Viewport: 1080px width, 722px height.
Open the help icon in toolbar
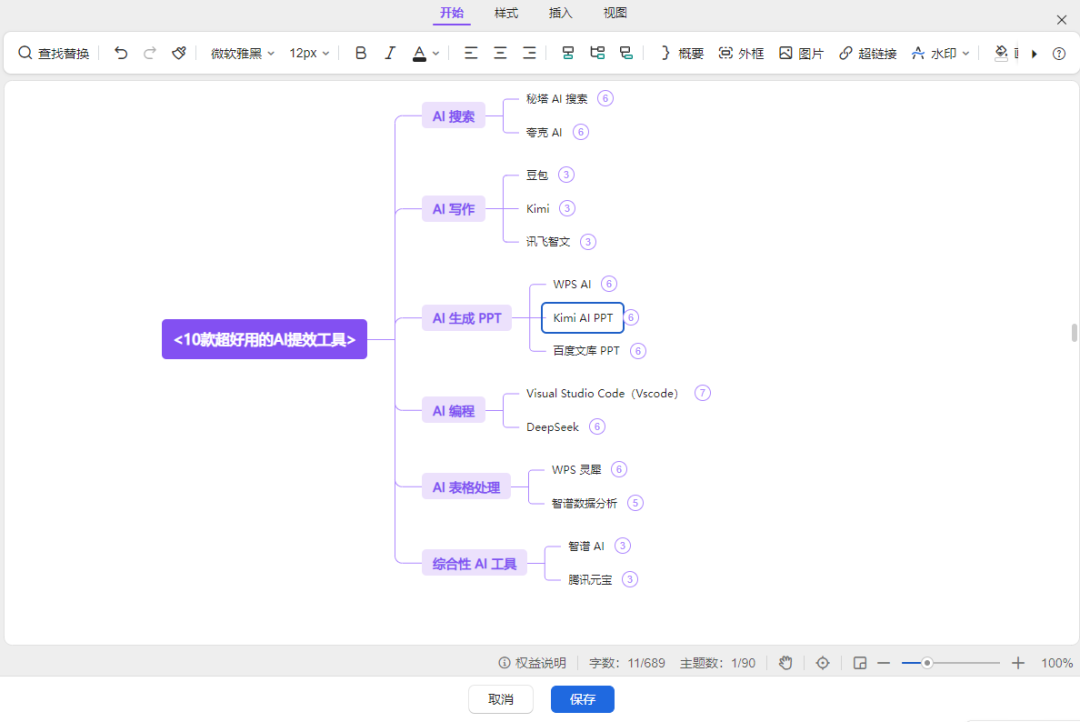pos(1058,53)
